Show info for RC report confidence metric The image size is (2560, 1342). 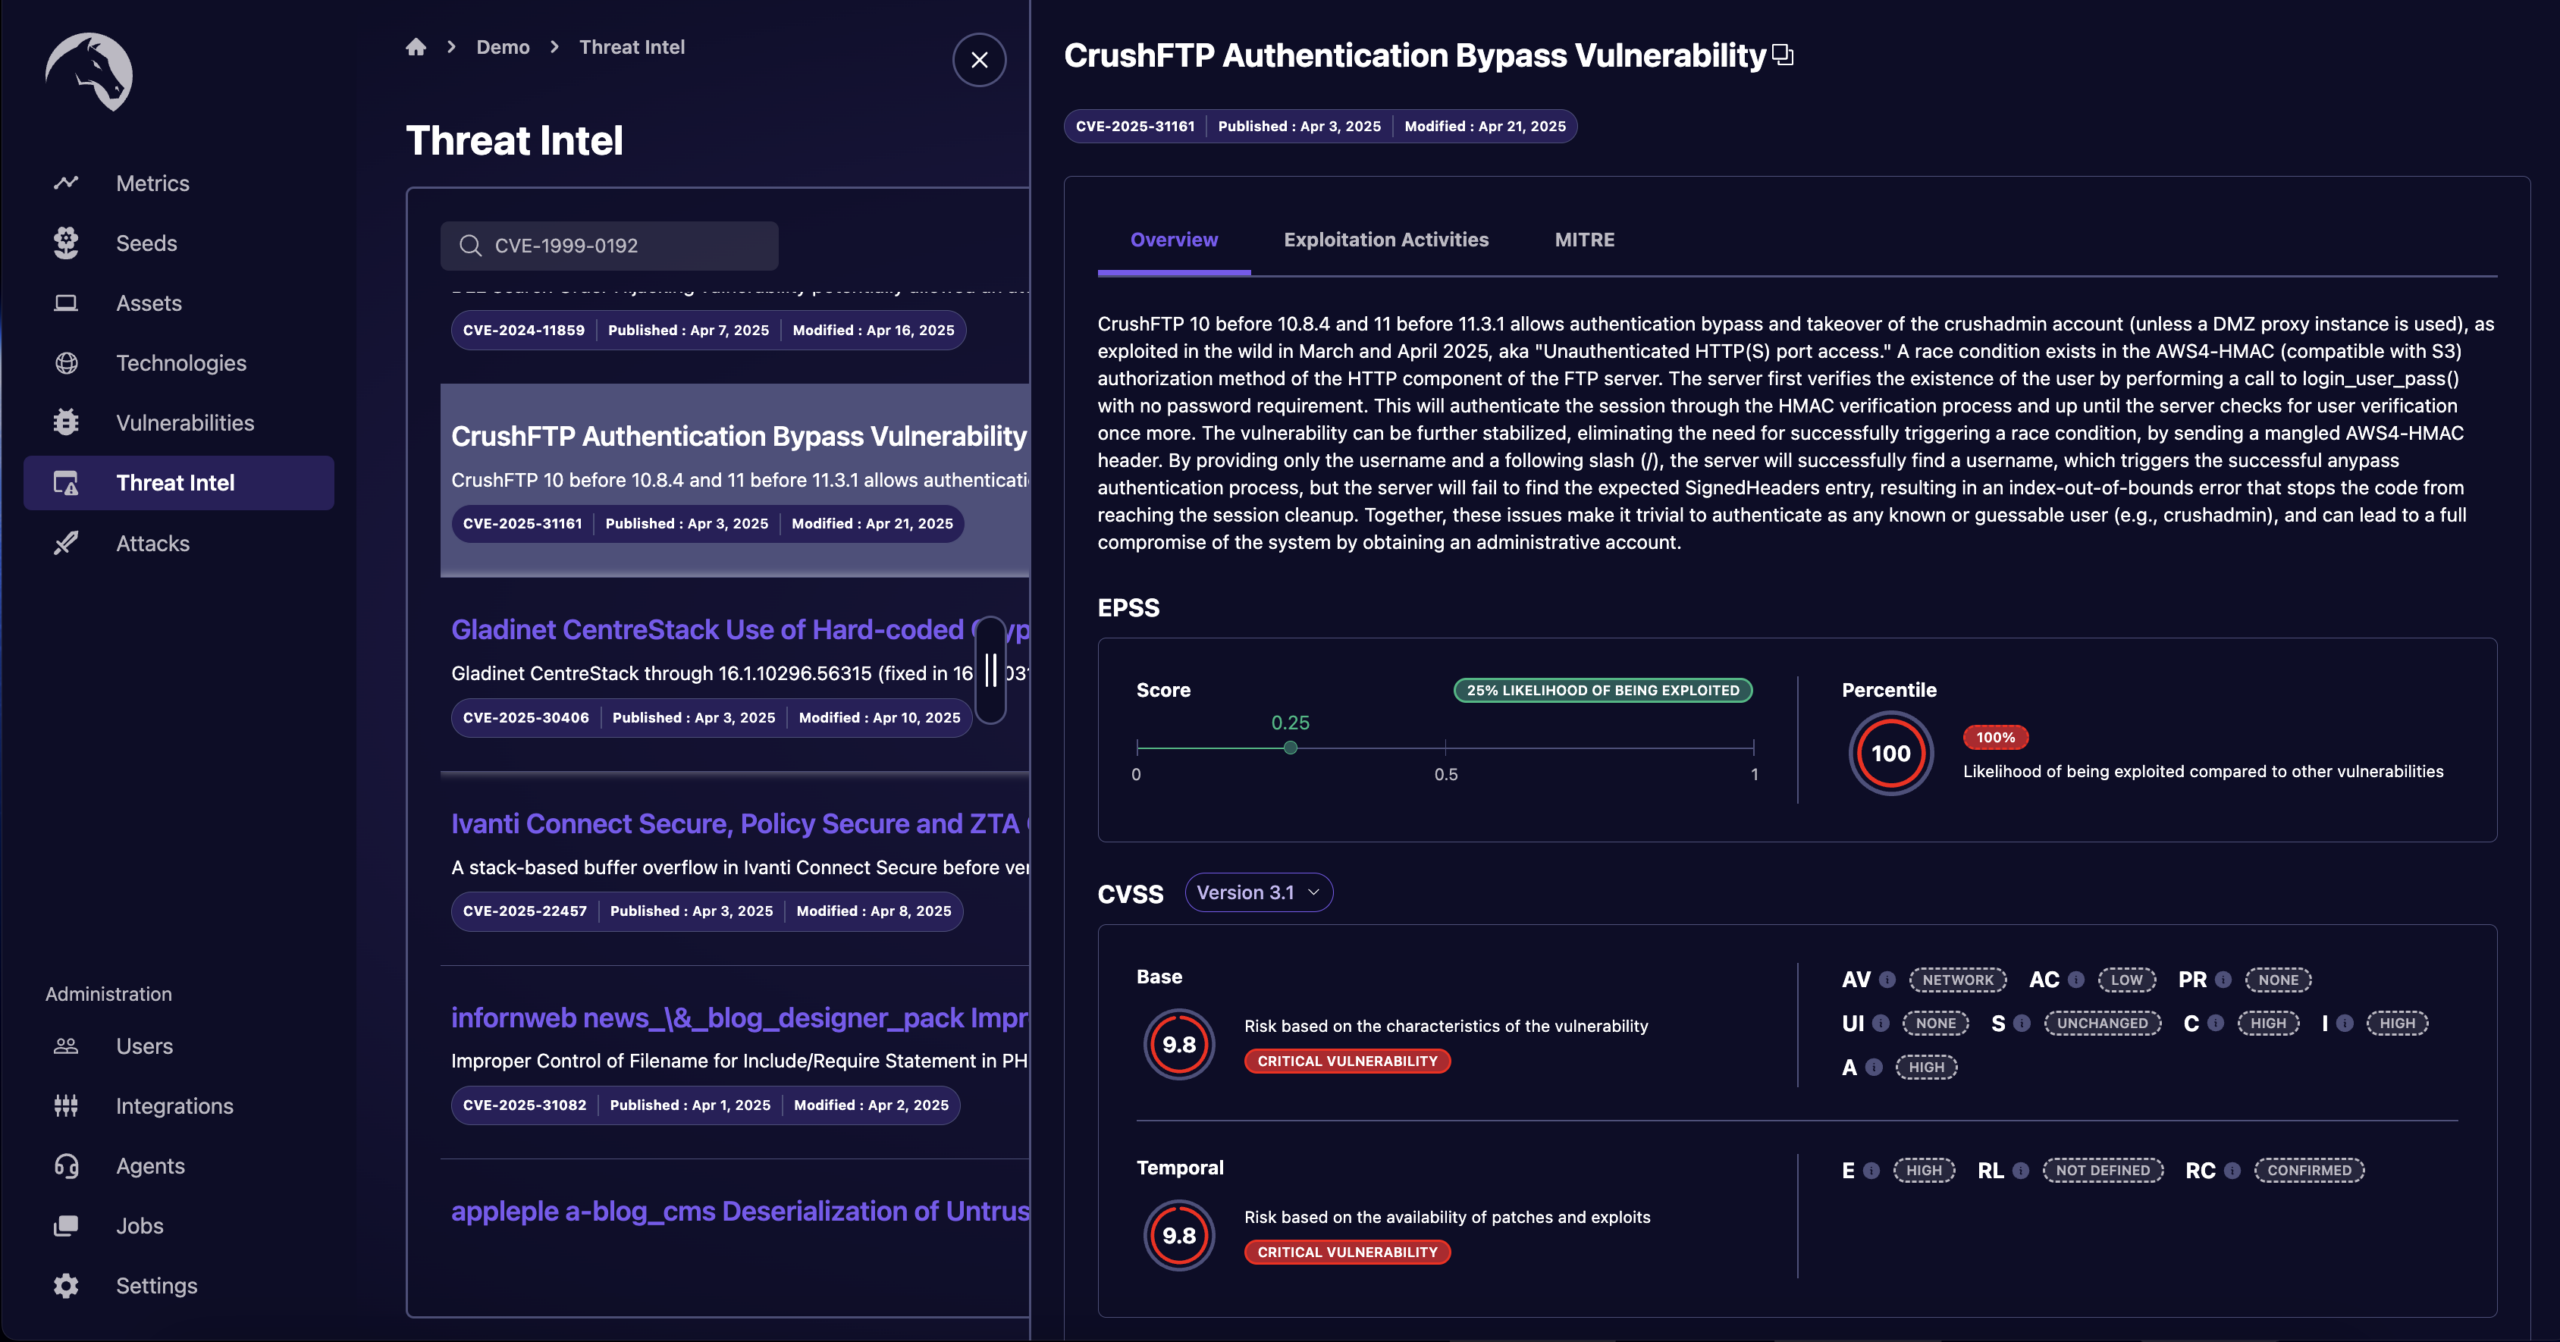click(2232, 1171)
